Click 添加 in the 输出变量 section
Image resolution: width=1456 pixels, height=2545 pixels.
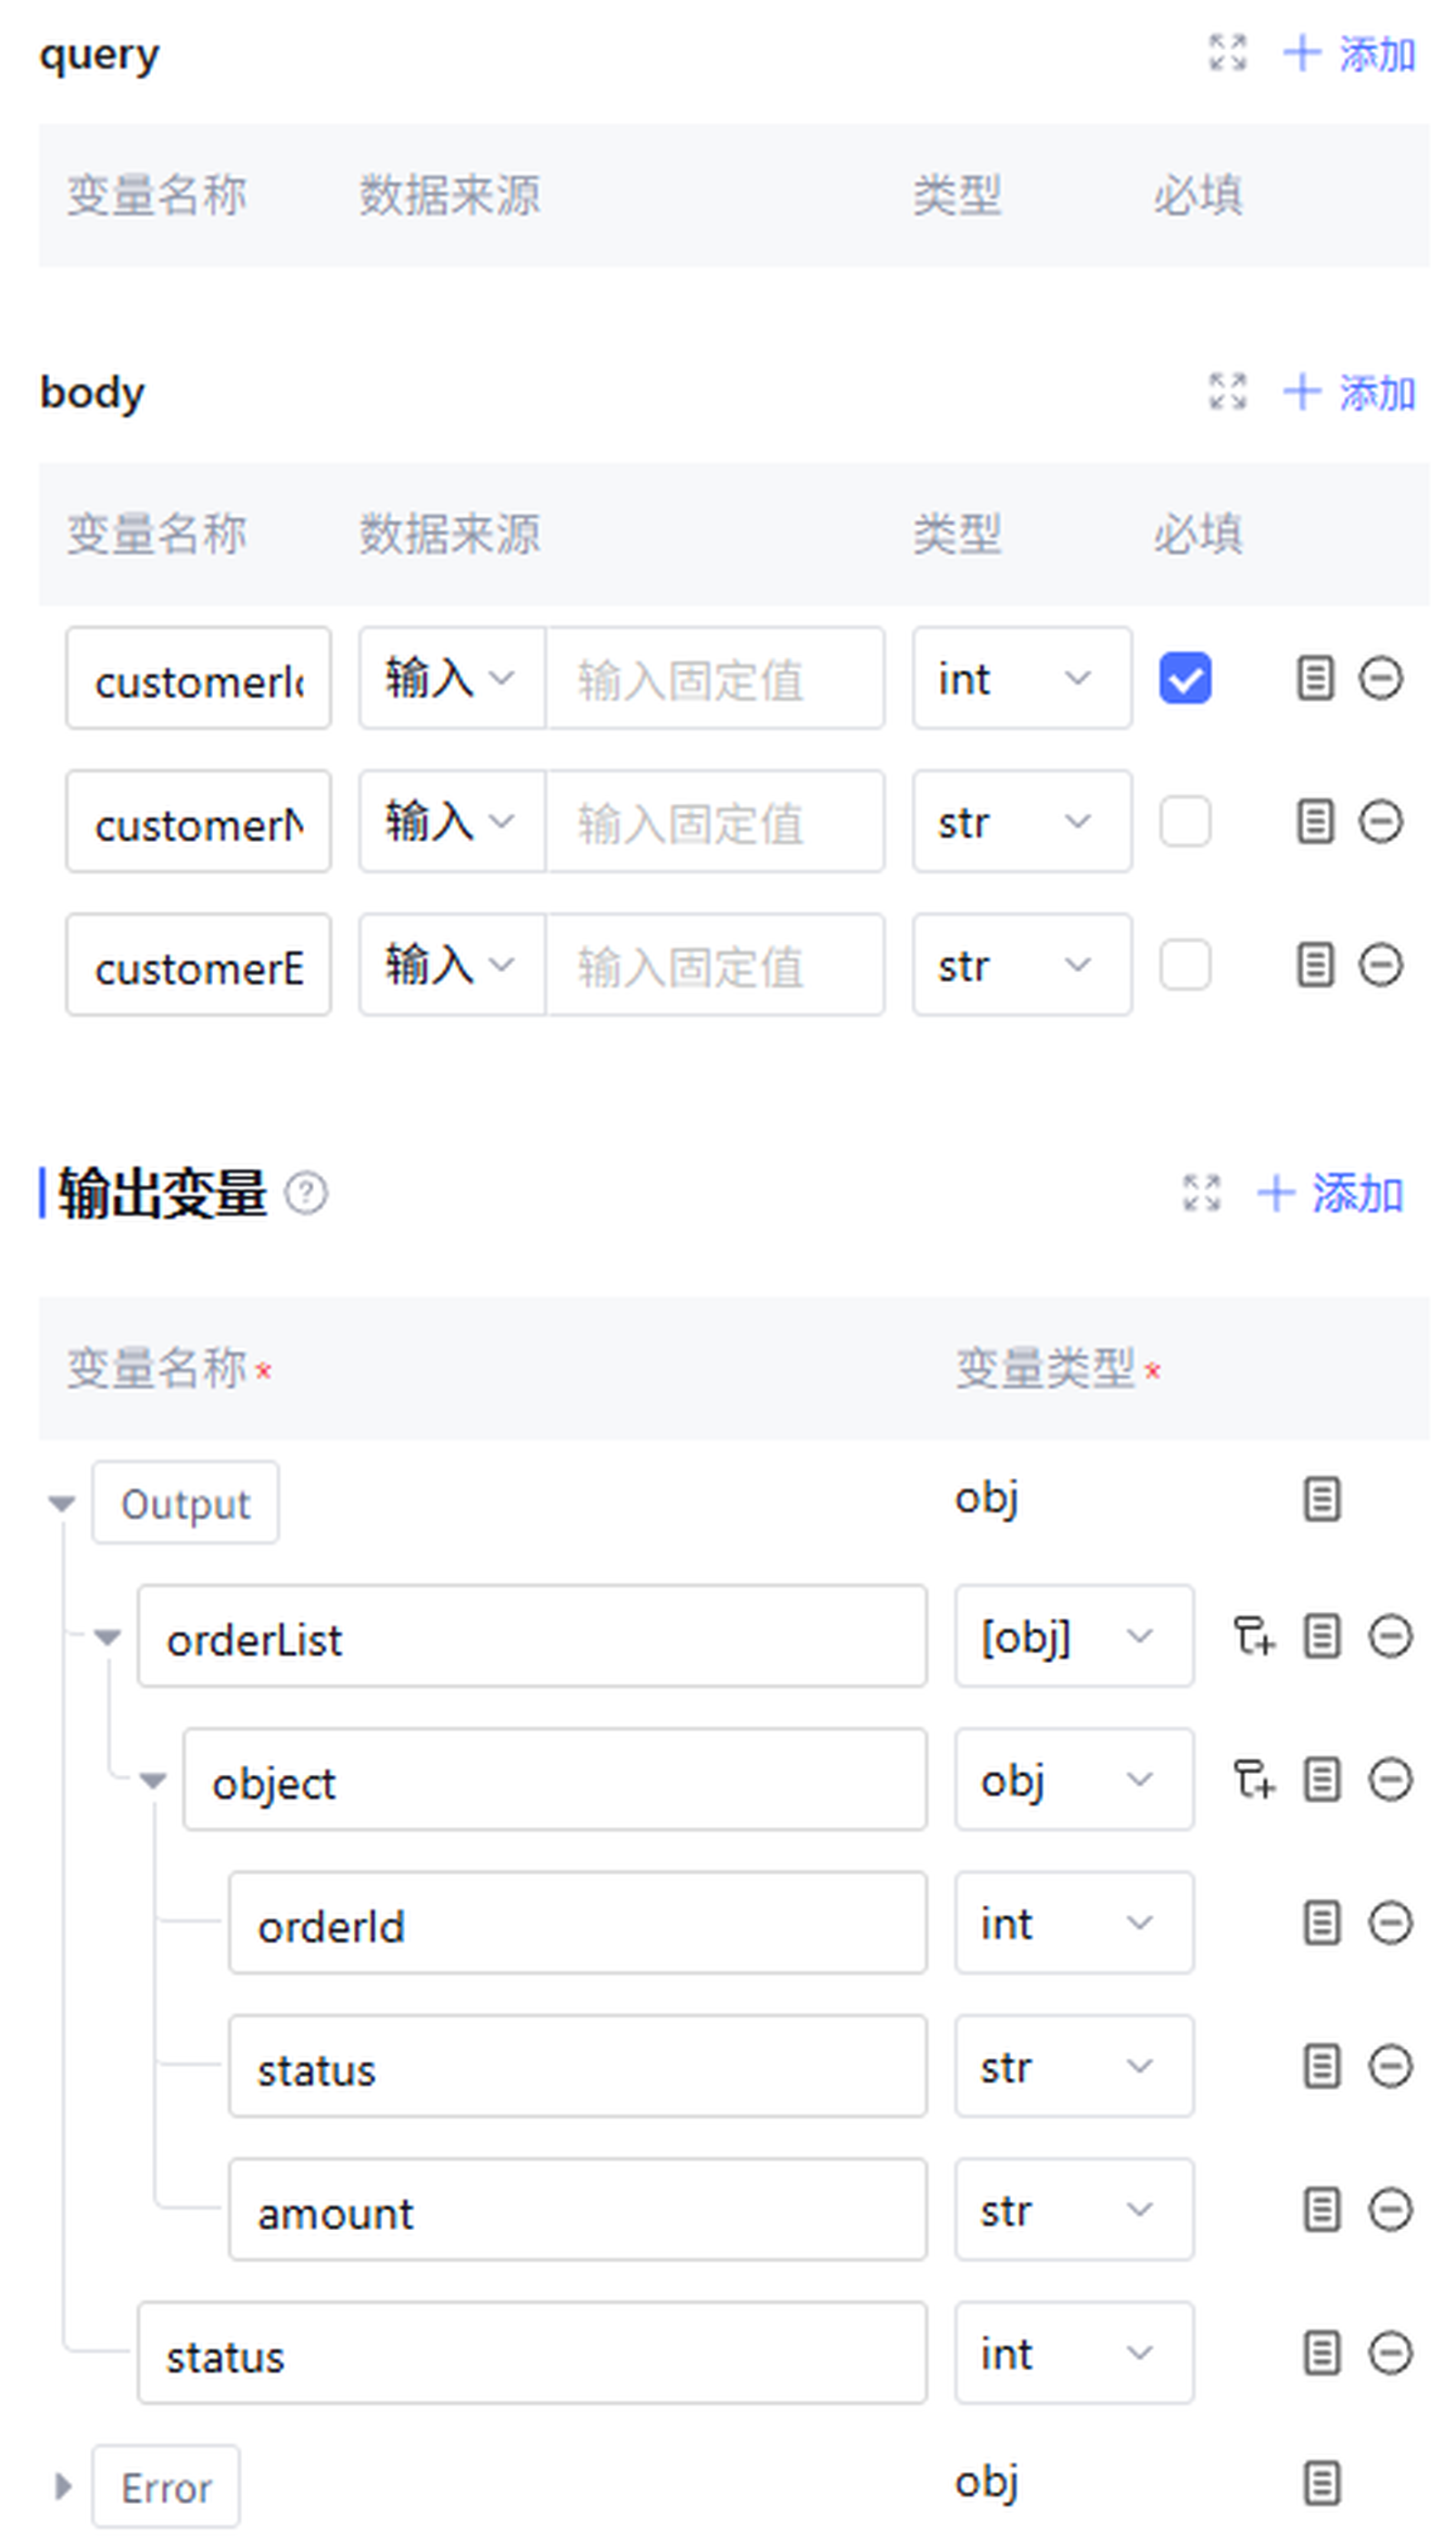[1330, 1194]
